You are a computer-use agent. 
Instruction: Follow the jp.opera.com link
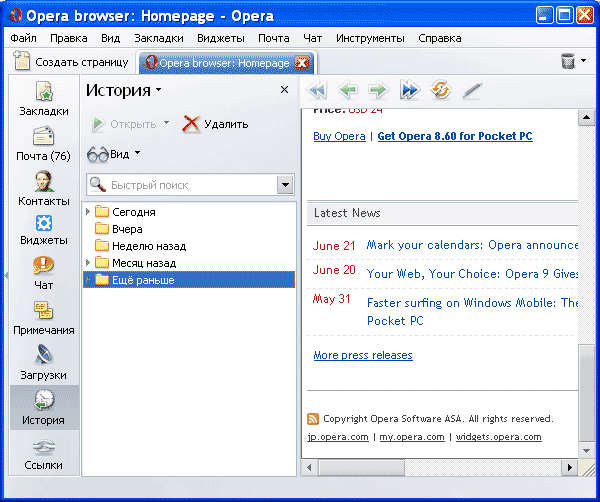click(x=338, y=437)
